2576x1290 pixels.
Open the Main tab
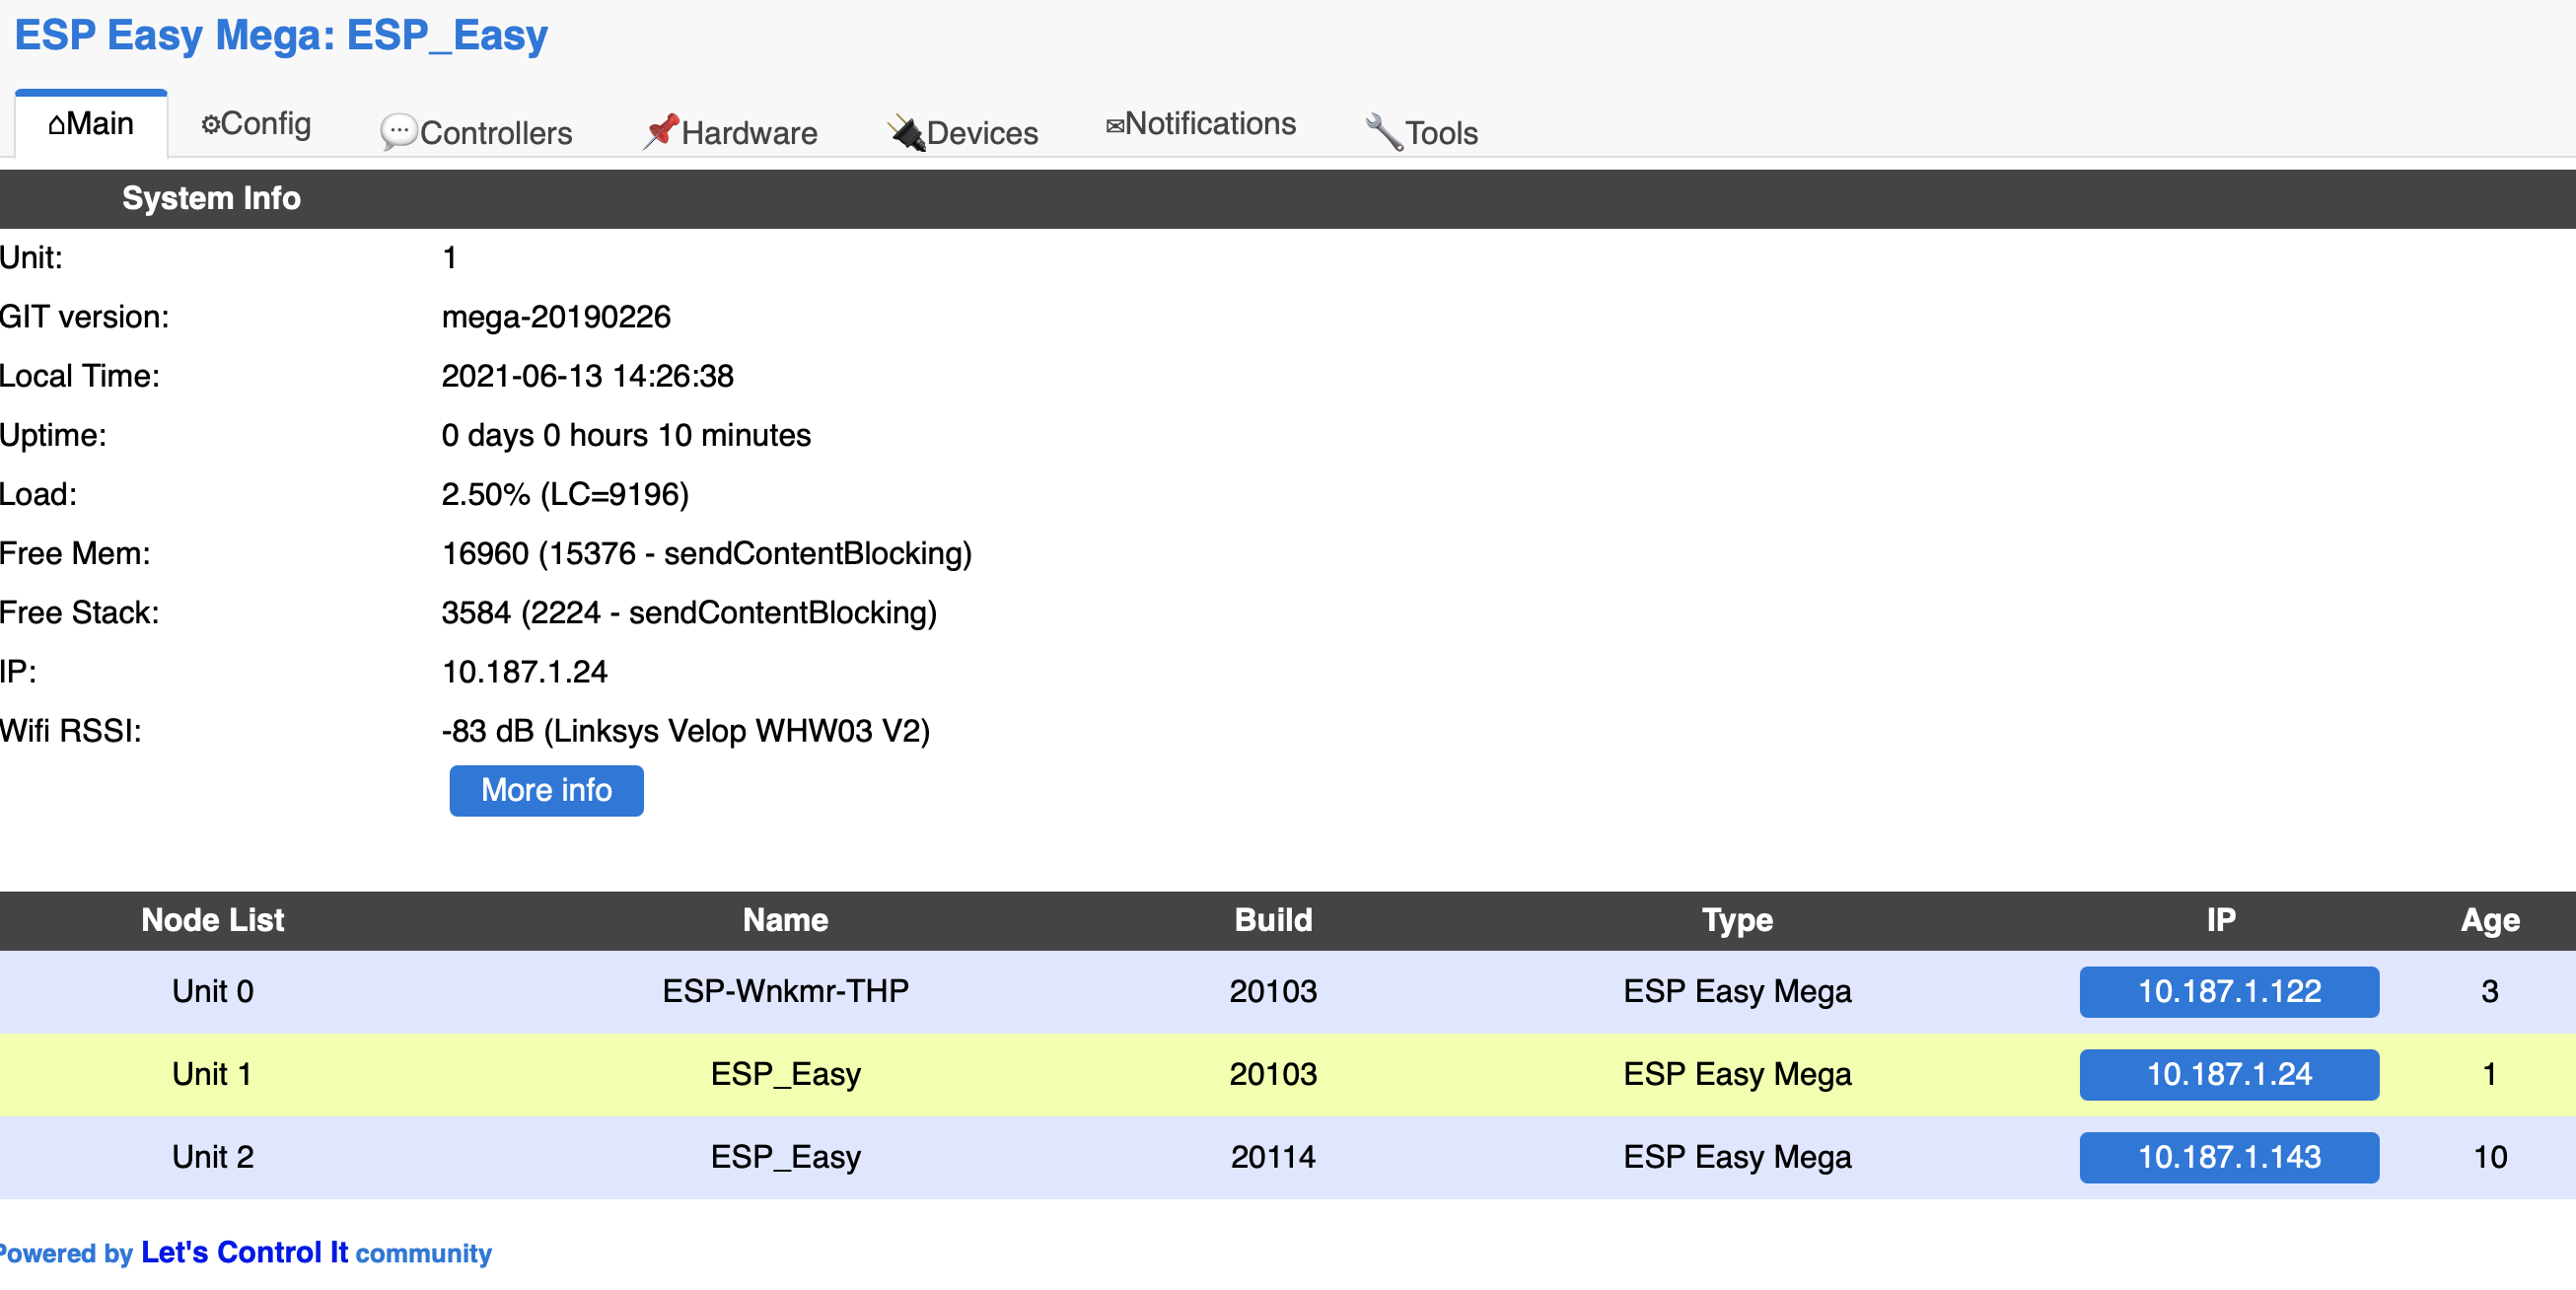coord(91,123)
